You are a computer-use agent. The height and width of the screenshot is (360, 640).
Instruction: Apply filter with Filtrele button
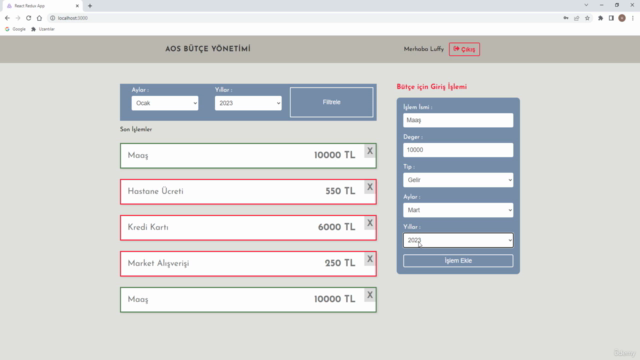click(x=331, y=102)
